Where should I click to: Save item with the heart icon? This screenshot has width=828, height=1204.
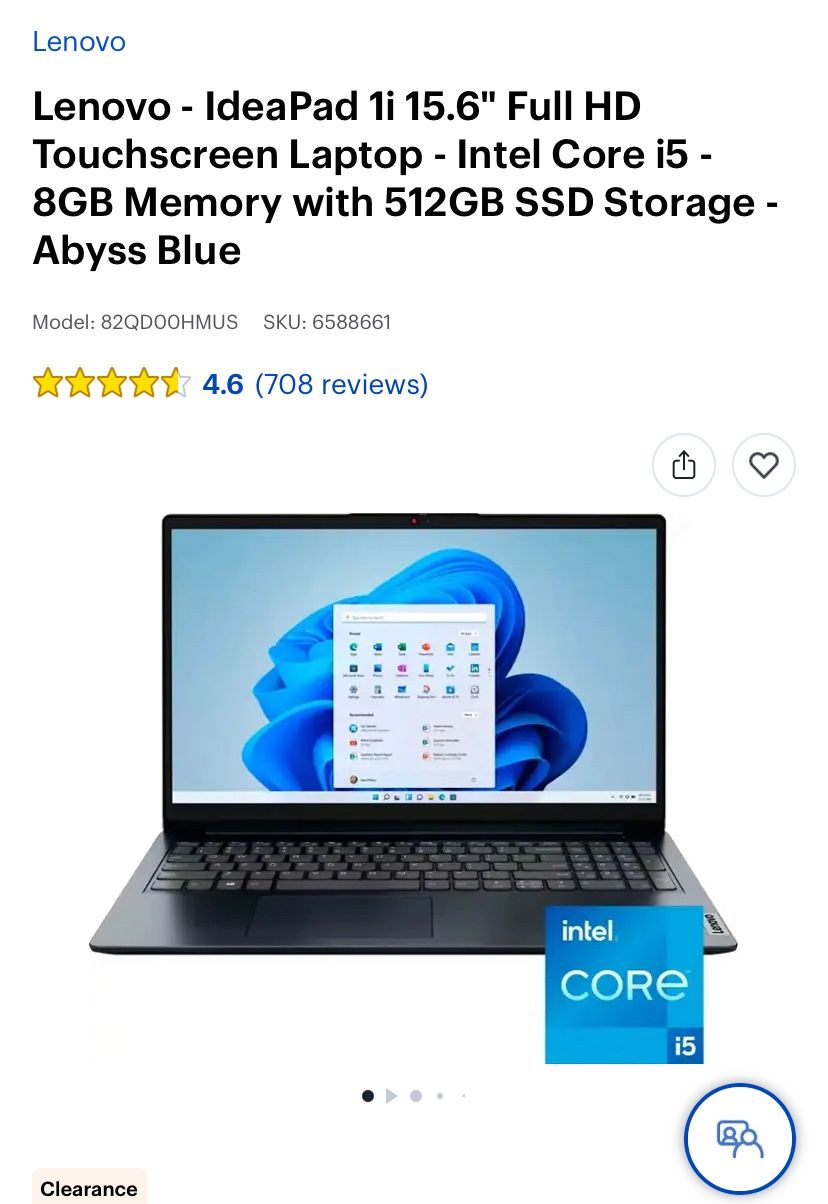coord(764,465)
